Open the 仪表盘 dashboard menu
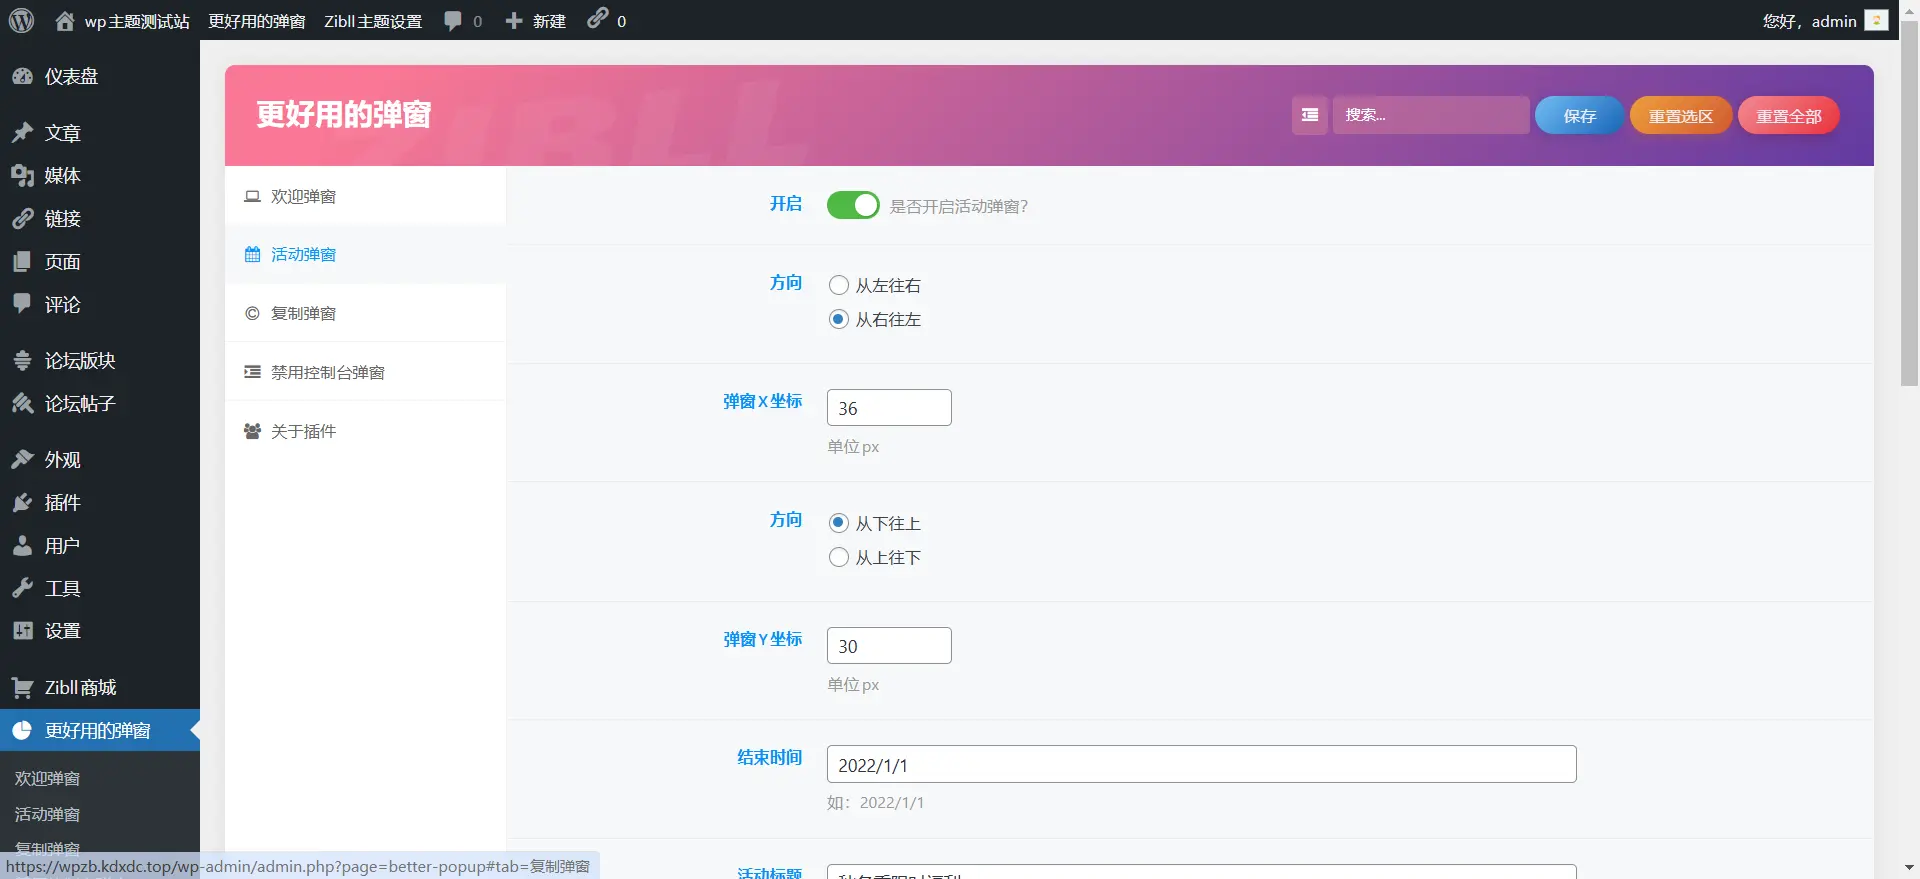The width and height of the screenshot is (1920, 879). (70, 76)
